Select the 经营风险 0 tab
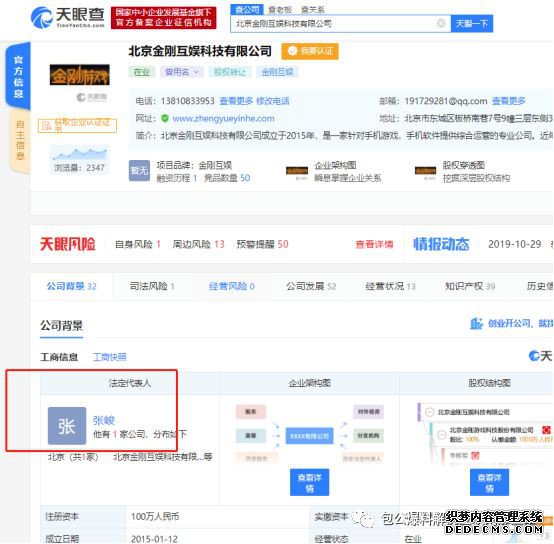554x544 pixels. (232, 286)
